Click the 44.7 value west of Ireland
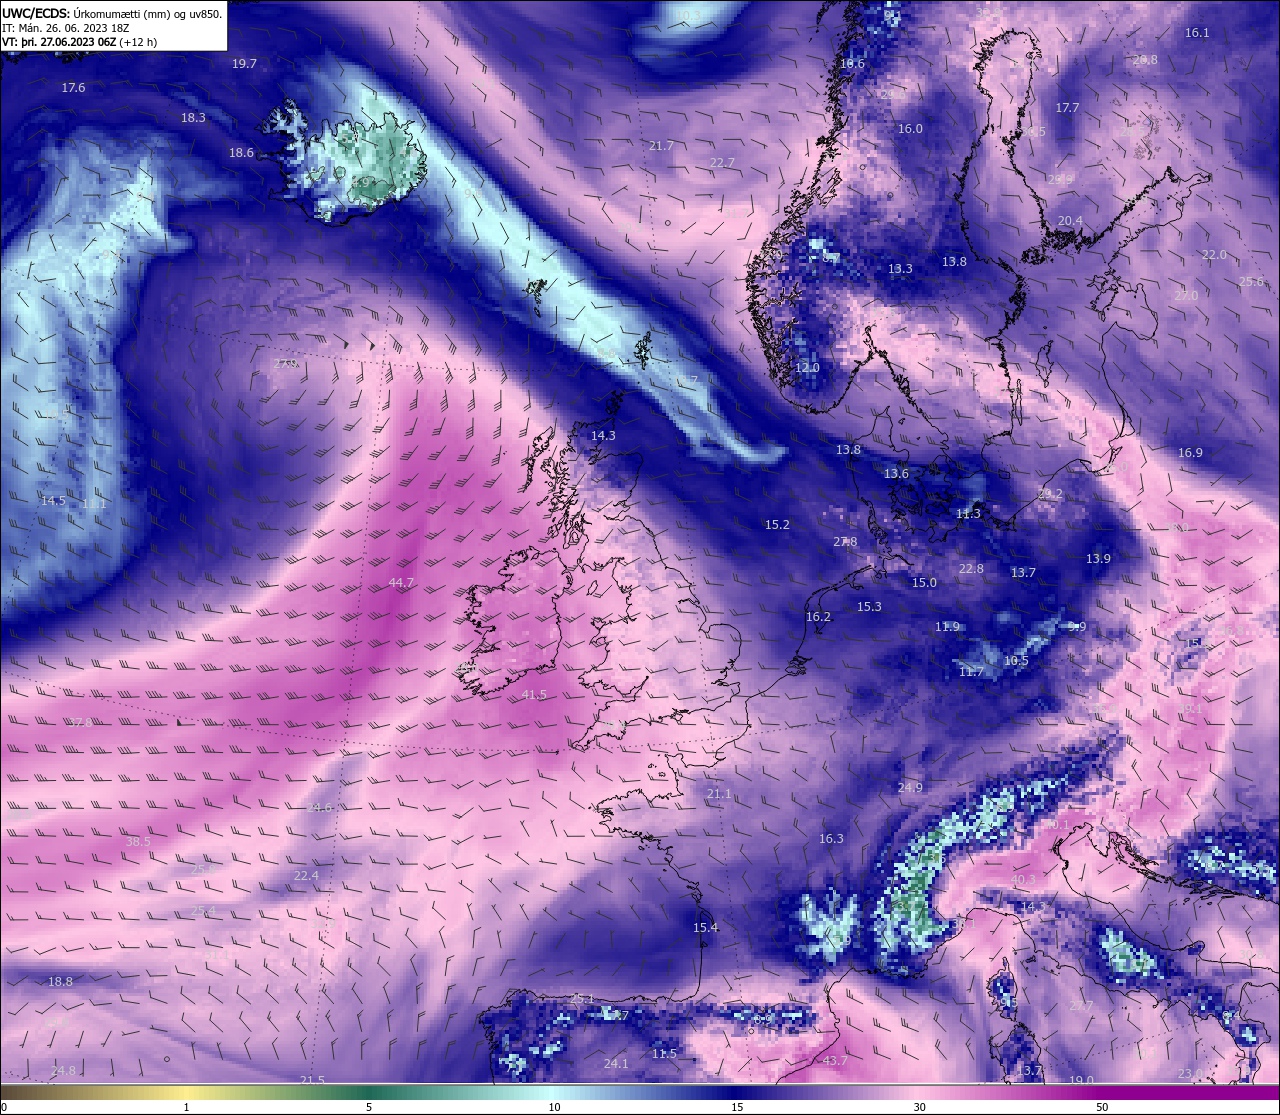Viewport: 1280px width, 1115px height. [401, 583]
